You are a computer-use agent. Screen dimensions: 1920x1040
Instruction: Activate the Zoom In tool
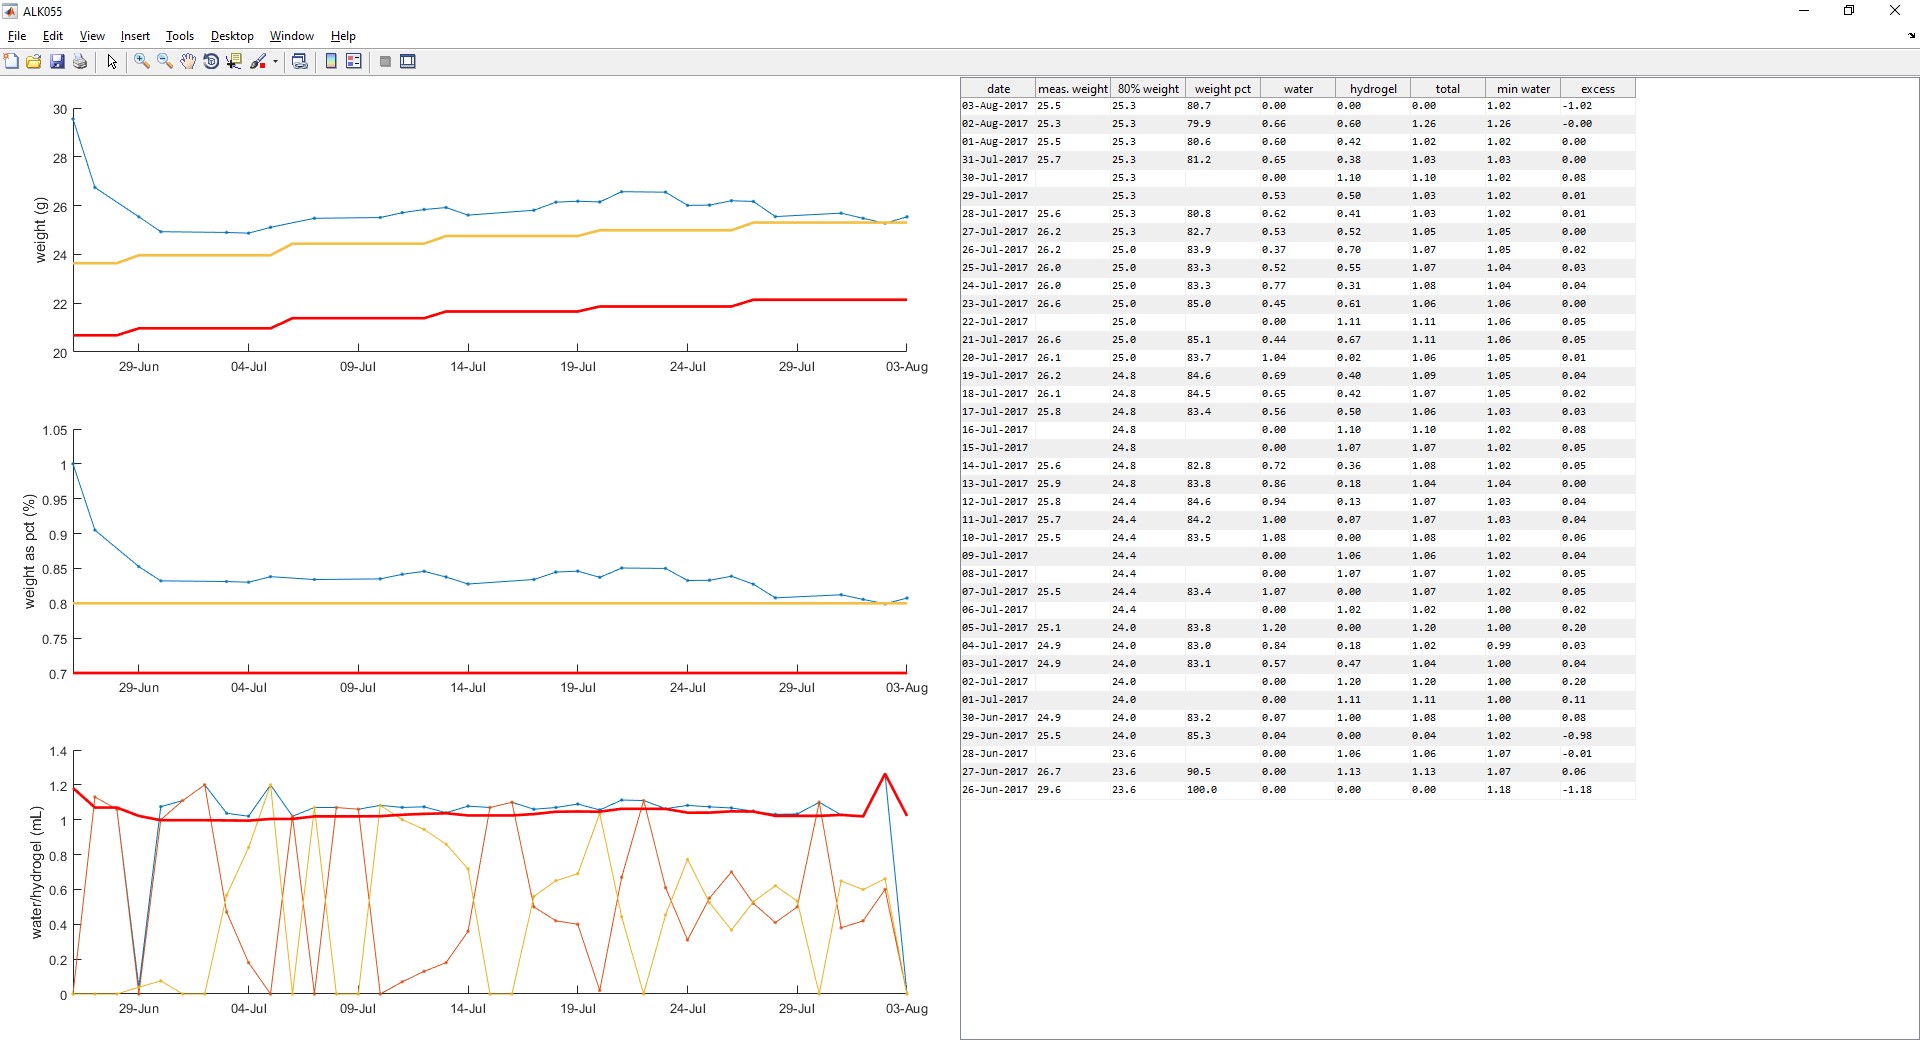141,61
